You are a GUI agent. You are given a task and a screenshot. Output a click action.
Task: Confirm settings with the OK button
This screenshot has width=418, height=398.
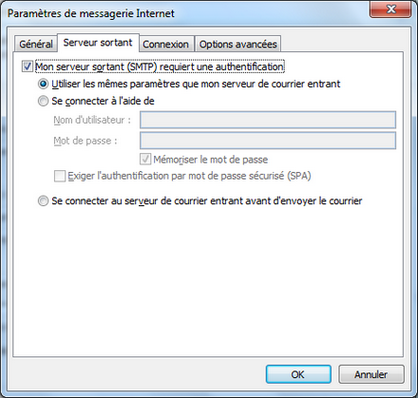[x=298, y=374]
